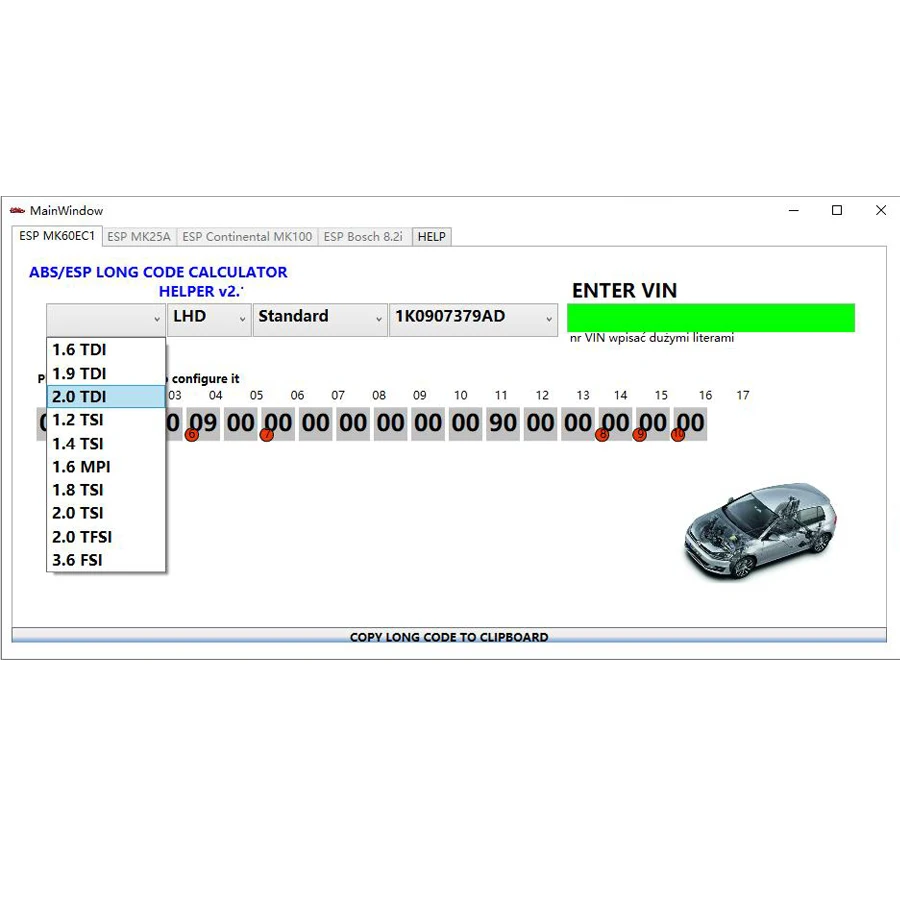Open the HELP tab
This screenshot has width=900, height=900.
432,236
